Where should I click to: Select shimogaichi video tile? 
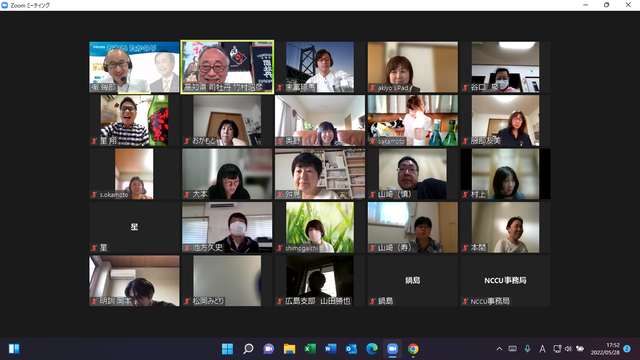pos(320,227)
